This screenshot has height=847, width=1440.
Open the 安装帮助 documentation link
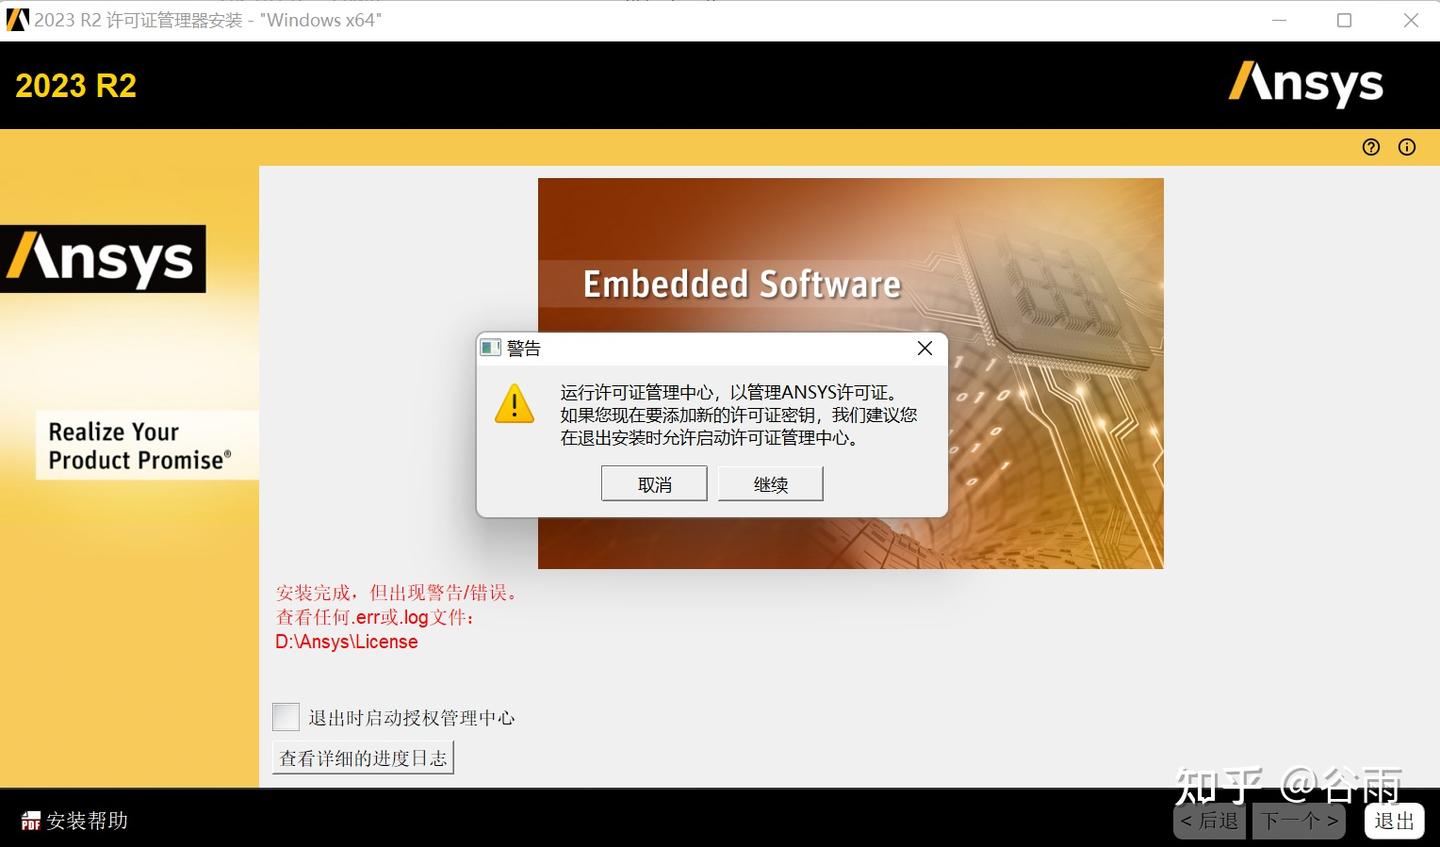pyautogui.click(x=88, y=820)
